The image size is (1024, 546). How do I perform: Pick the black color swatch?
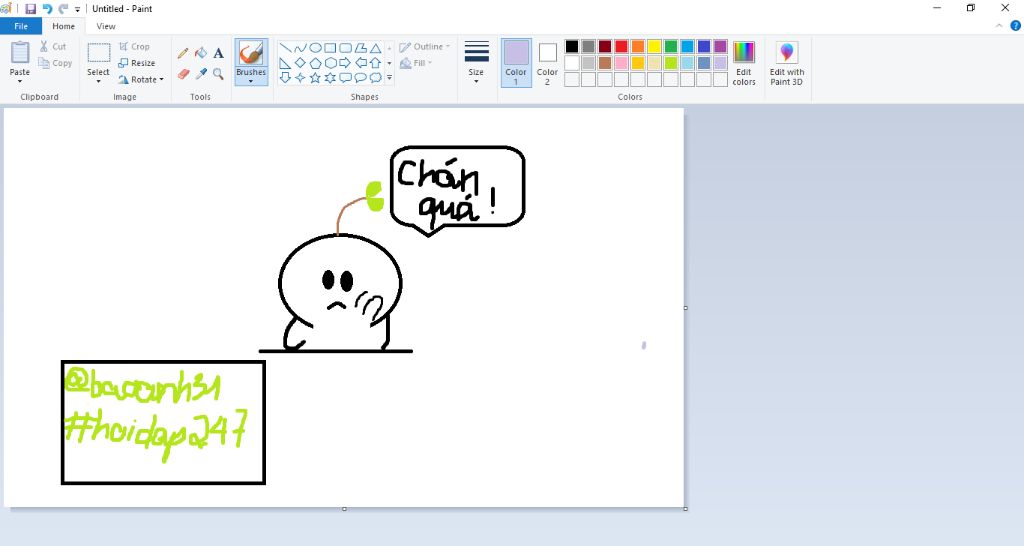click(x=572, y=46)
